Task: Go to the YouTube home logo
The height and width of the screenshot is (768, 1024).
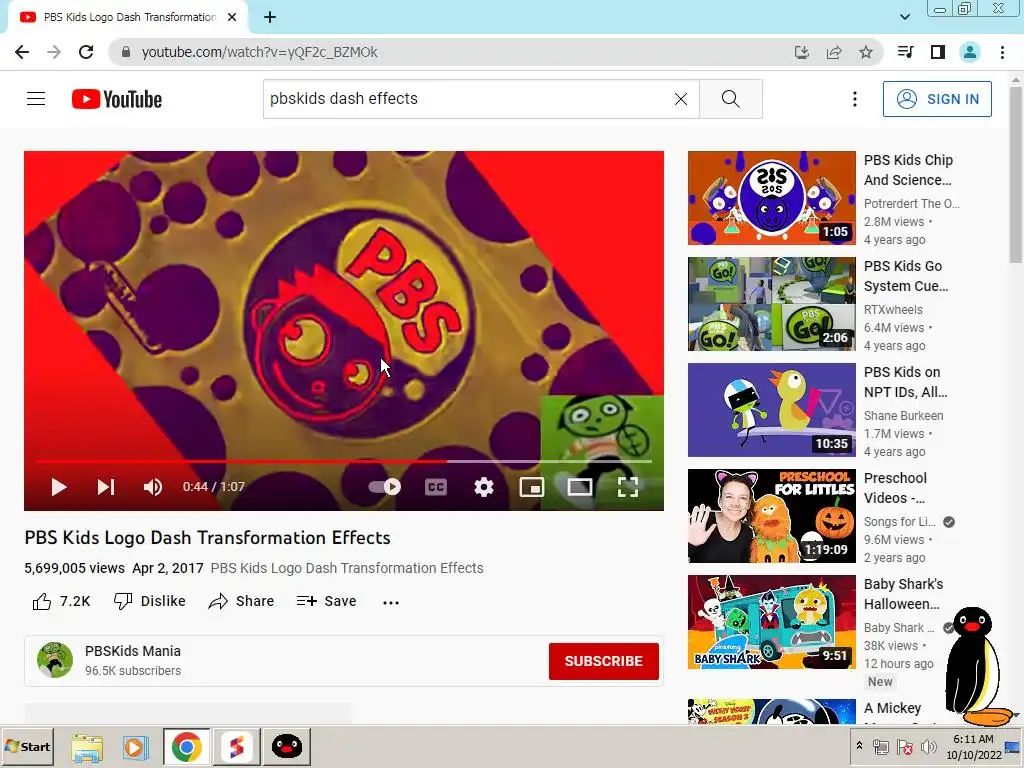Action: tap(117, 99)
